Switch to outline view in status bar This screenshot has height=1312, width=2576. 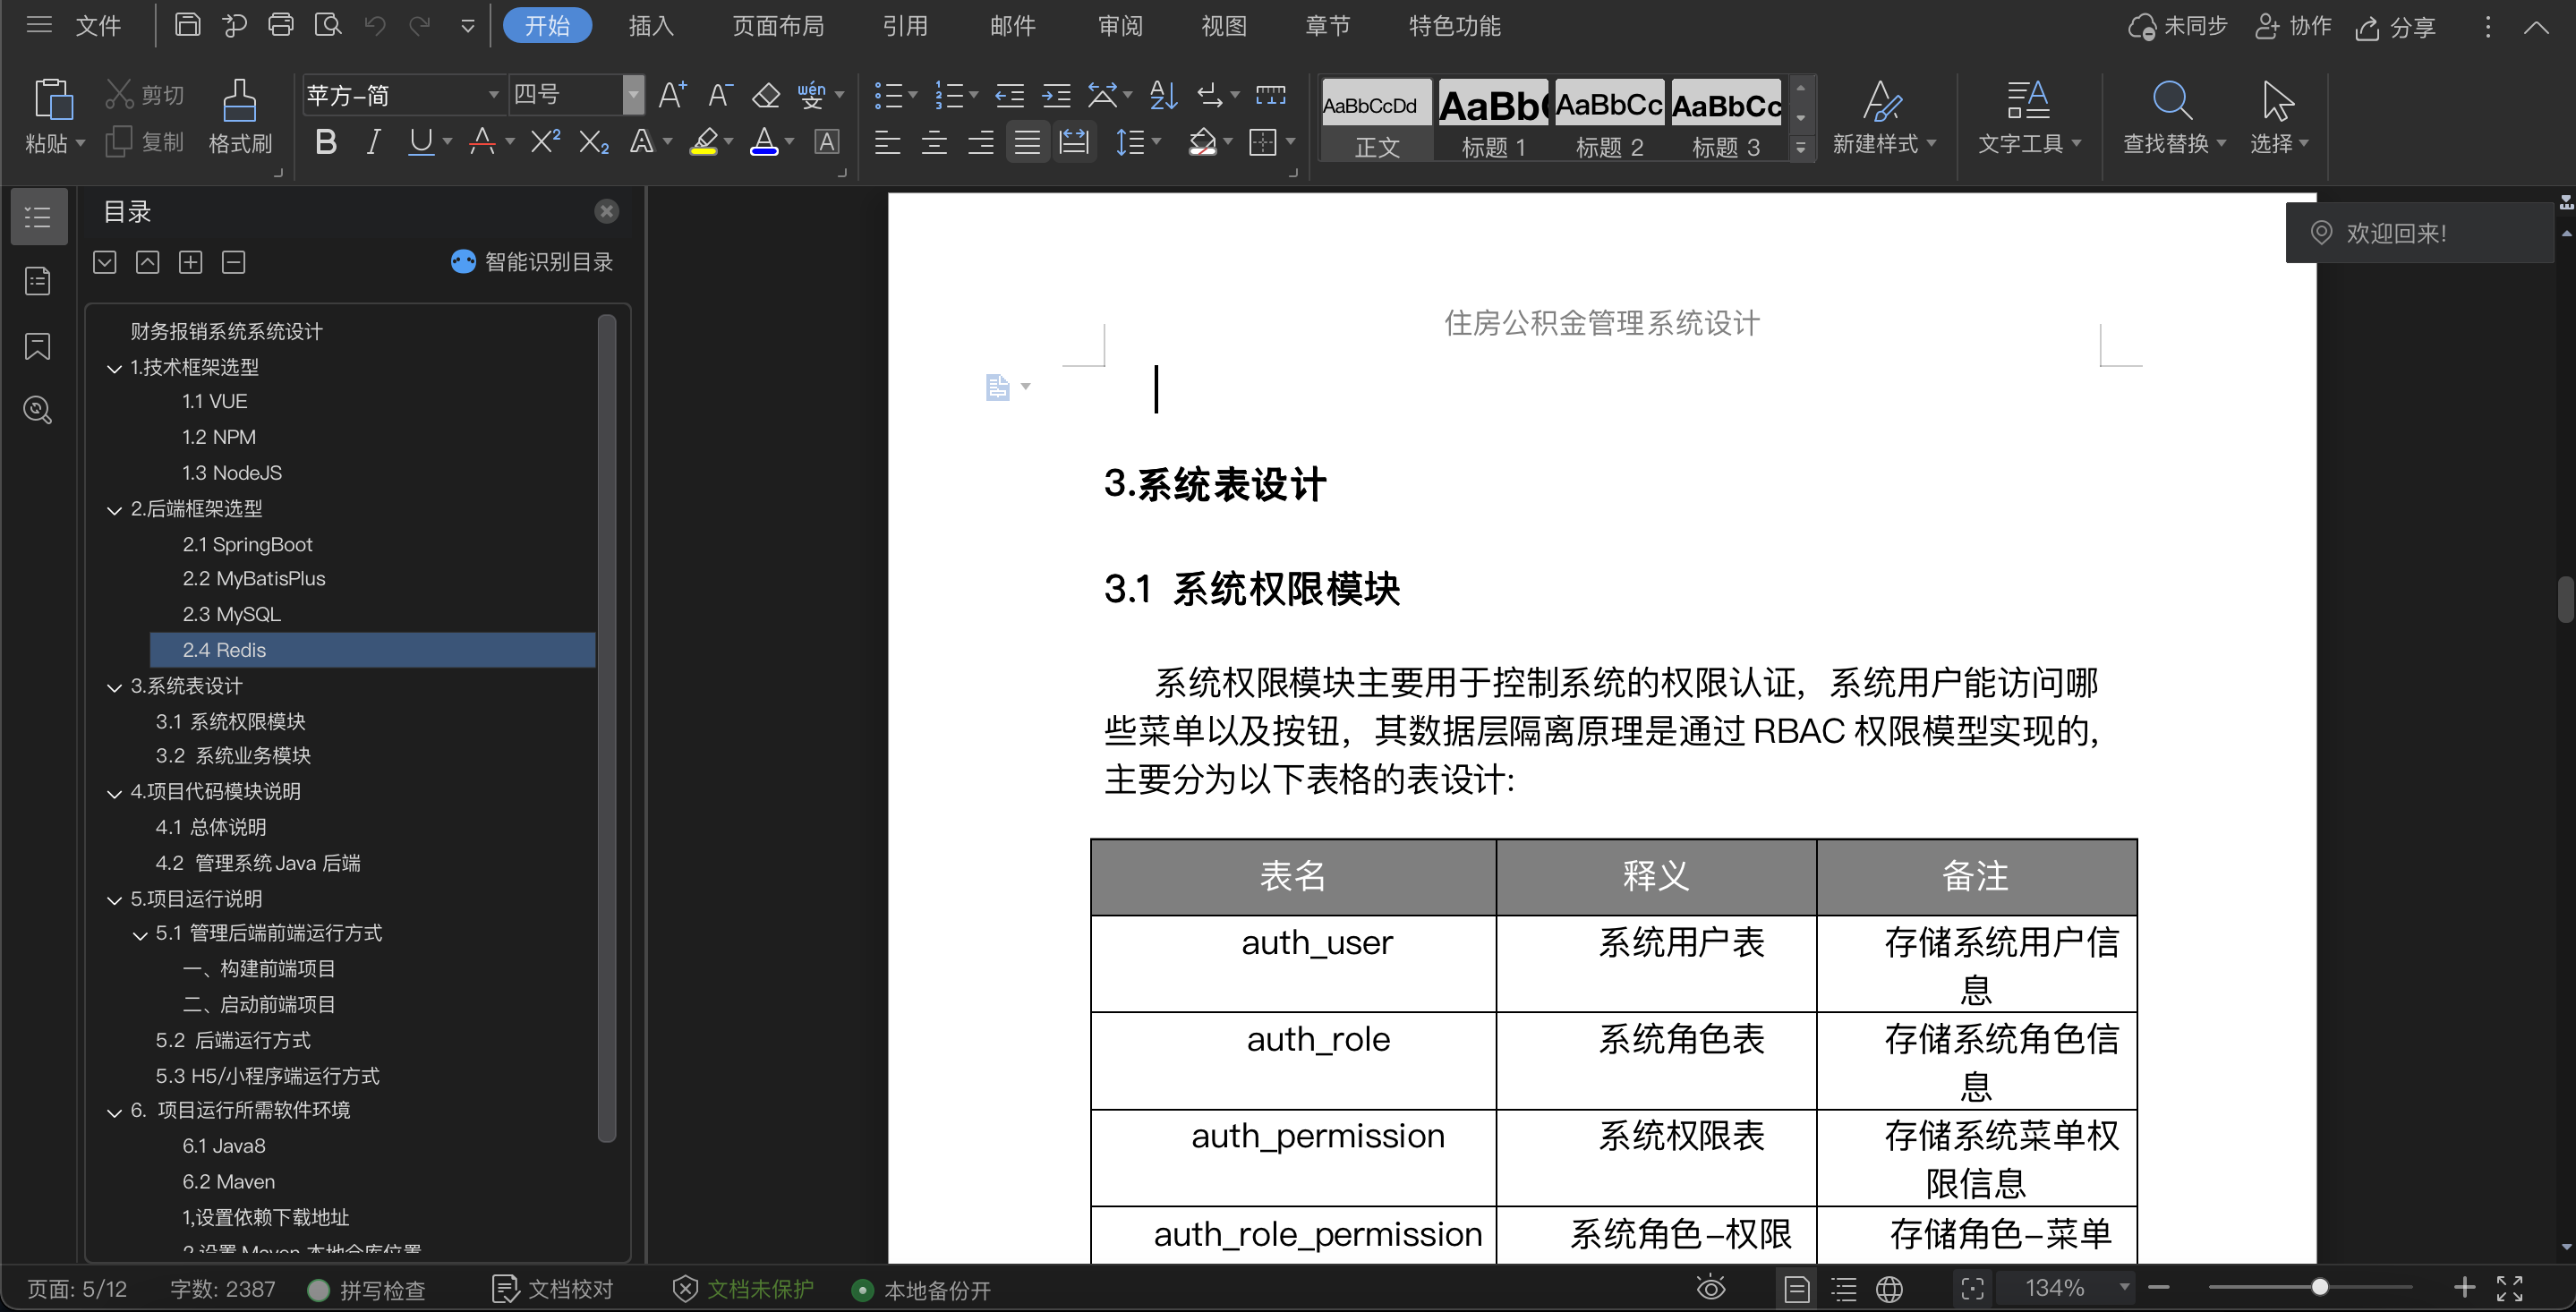point(1843,1289)
